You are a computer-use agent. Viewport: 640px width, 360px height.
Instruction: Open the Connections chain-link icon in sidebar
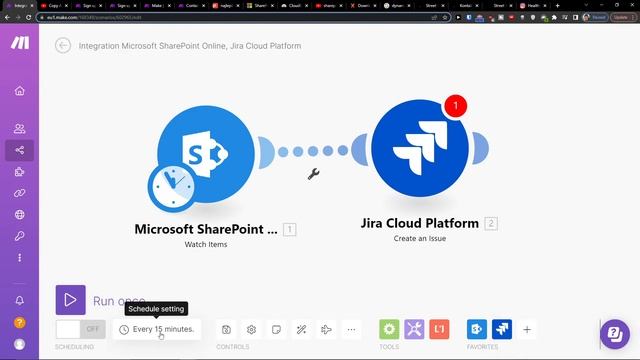(x=20, y=193)
